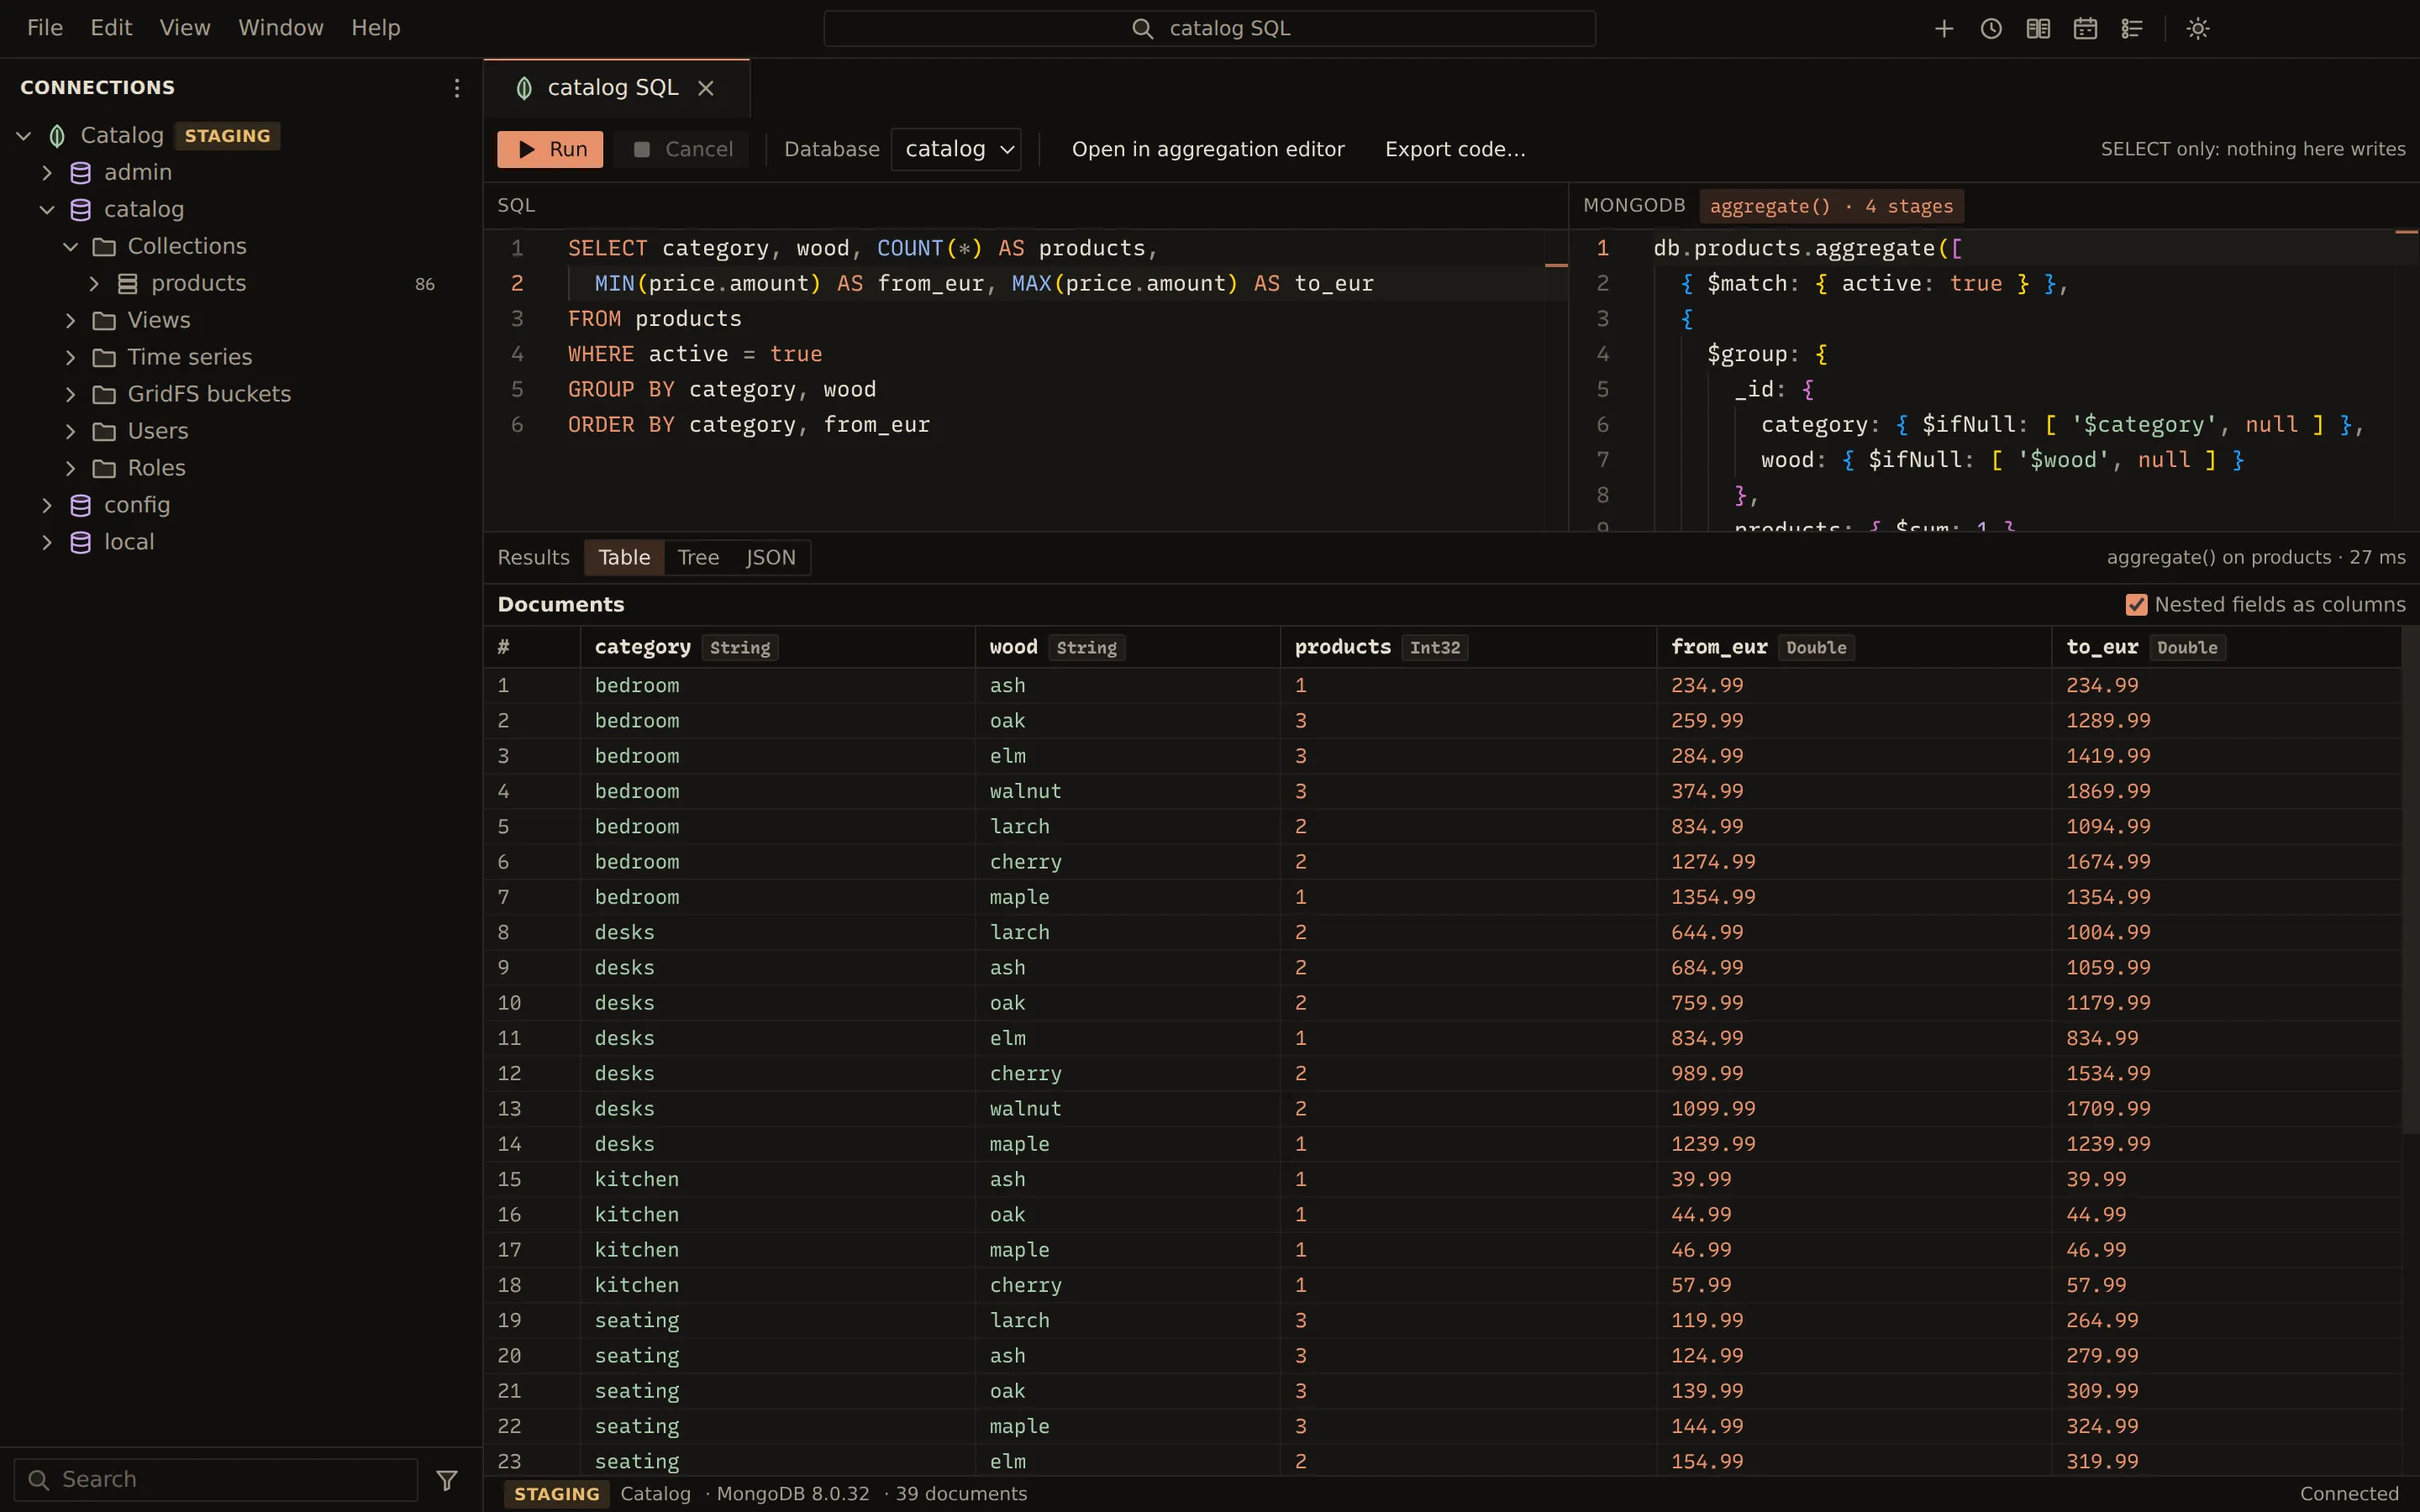Open the File menu
The height and width of the screenshot is (1512, 2420).
click(45, 28)
